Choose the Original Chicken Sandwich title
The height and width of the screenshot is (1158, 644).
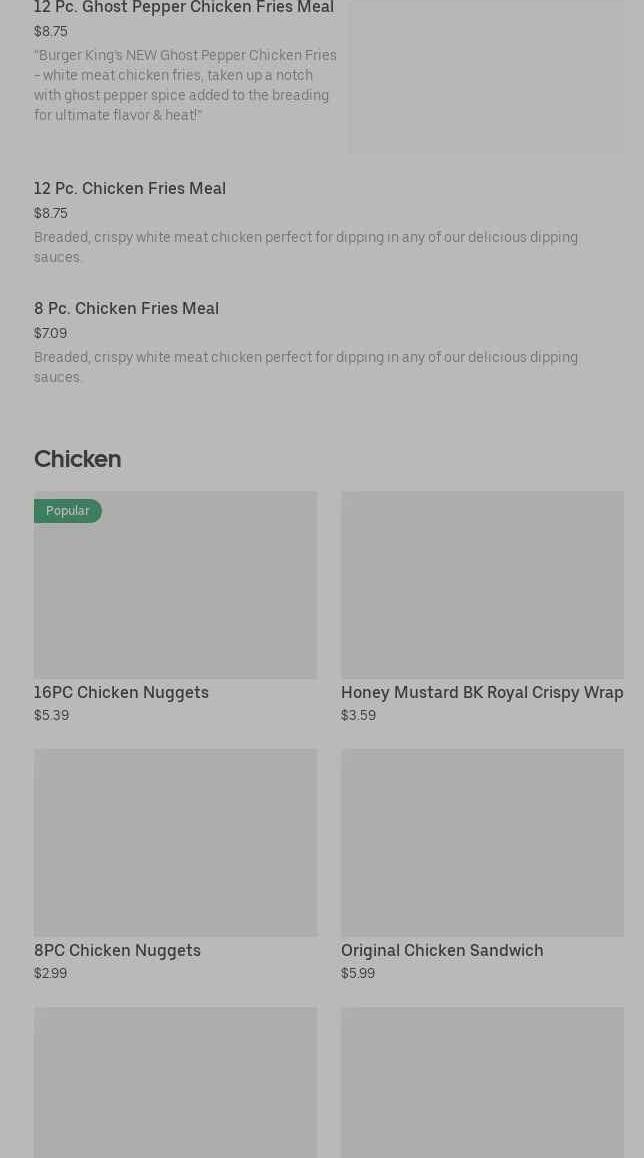pos(442,950)
